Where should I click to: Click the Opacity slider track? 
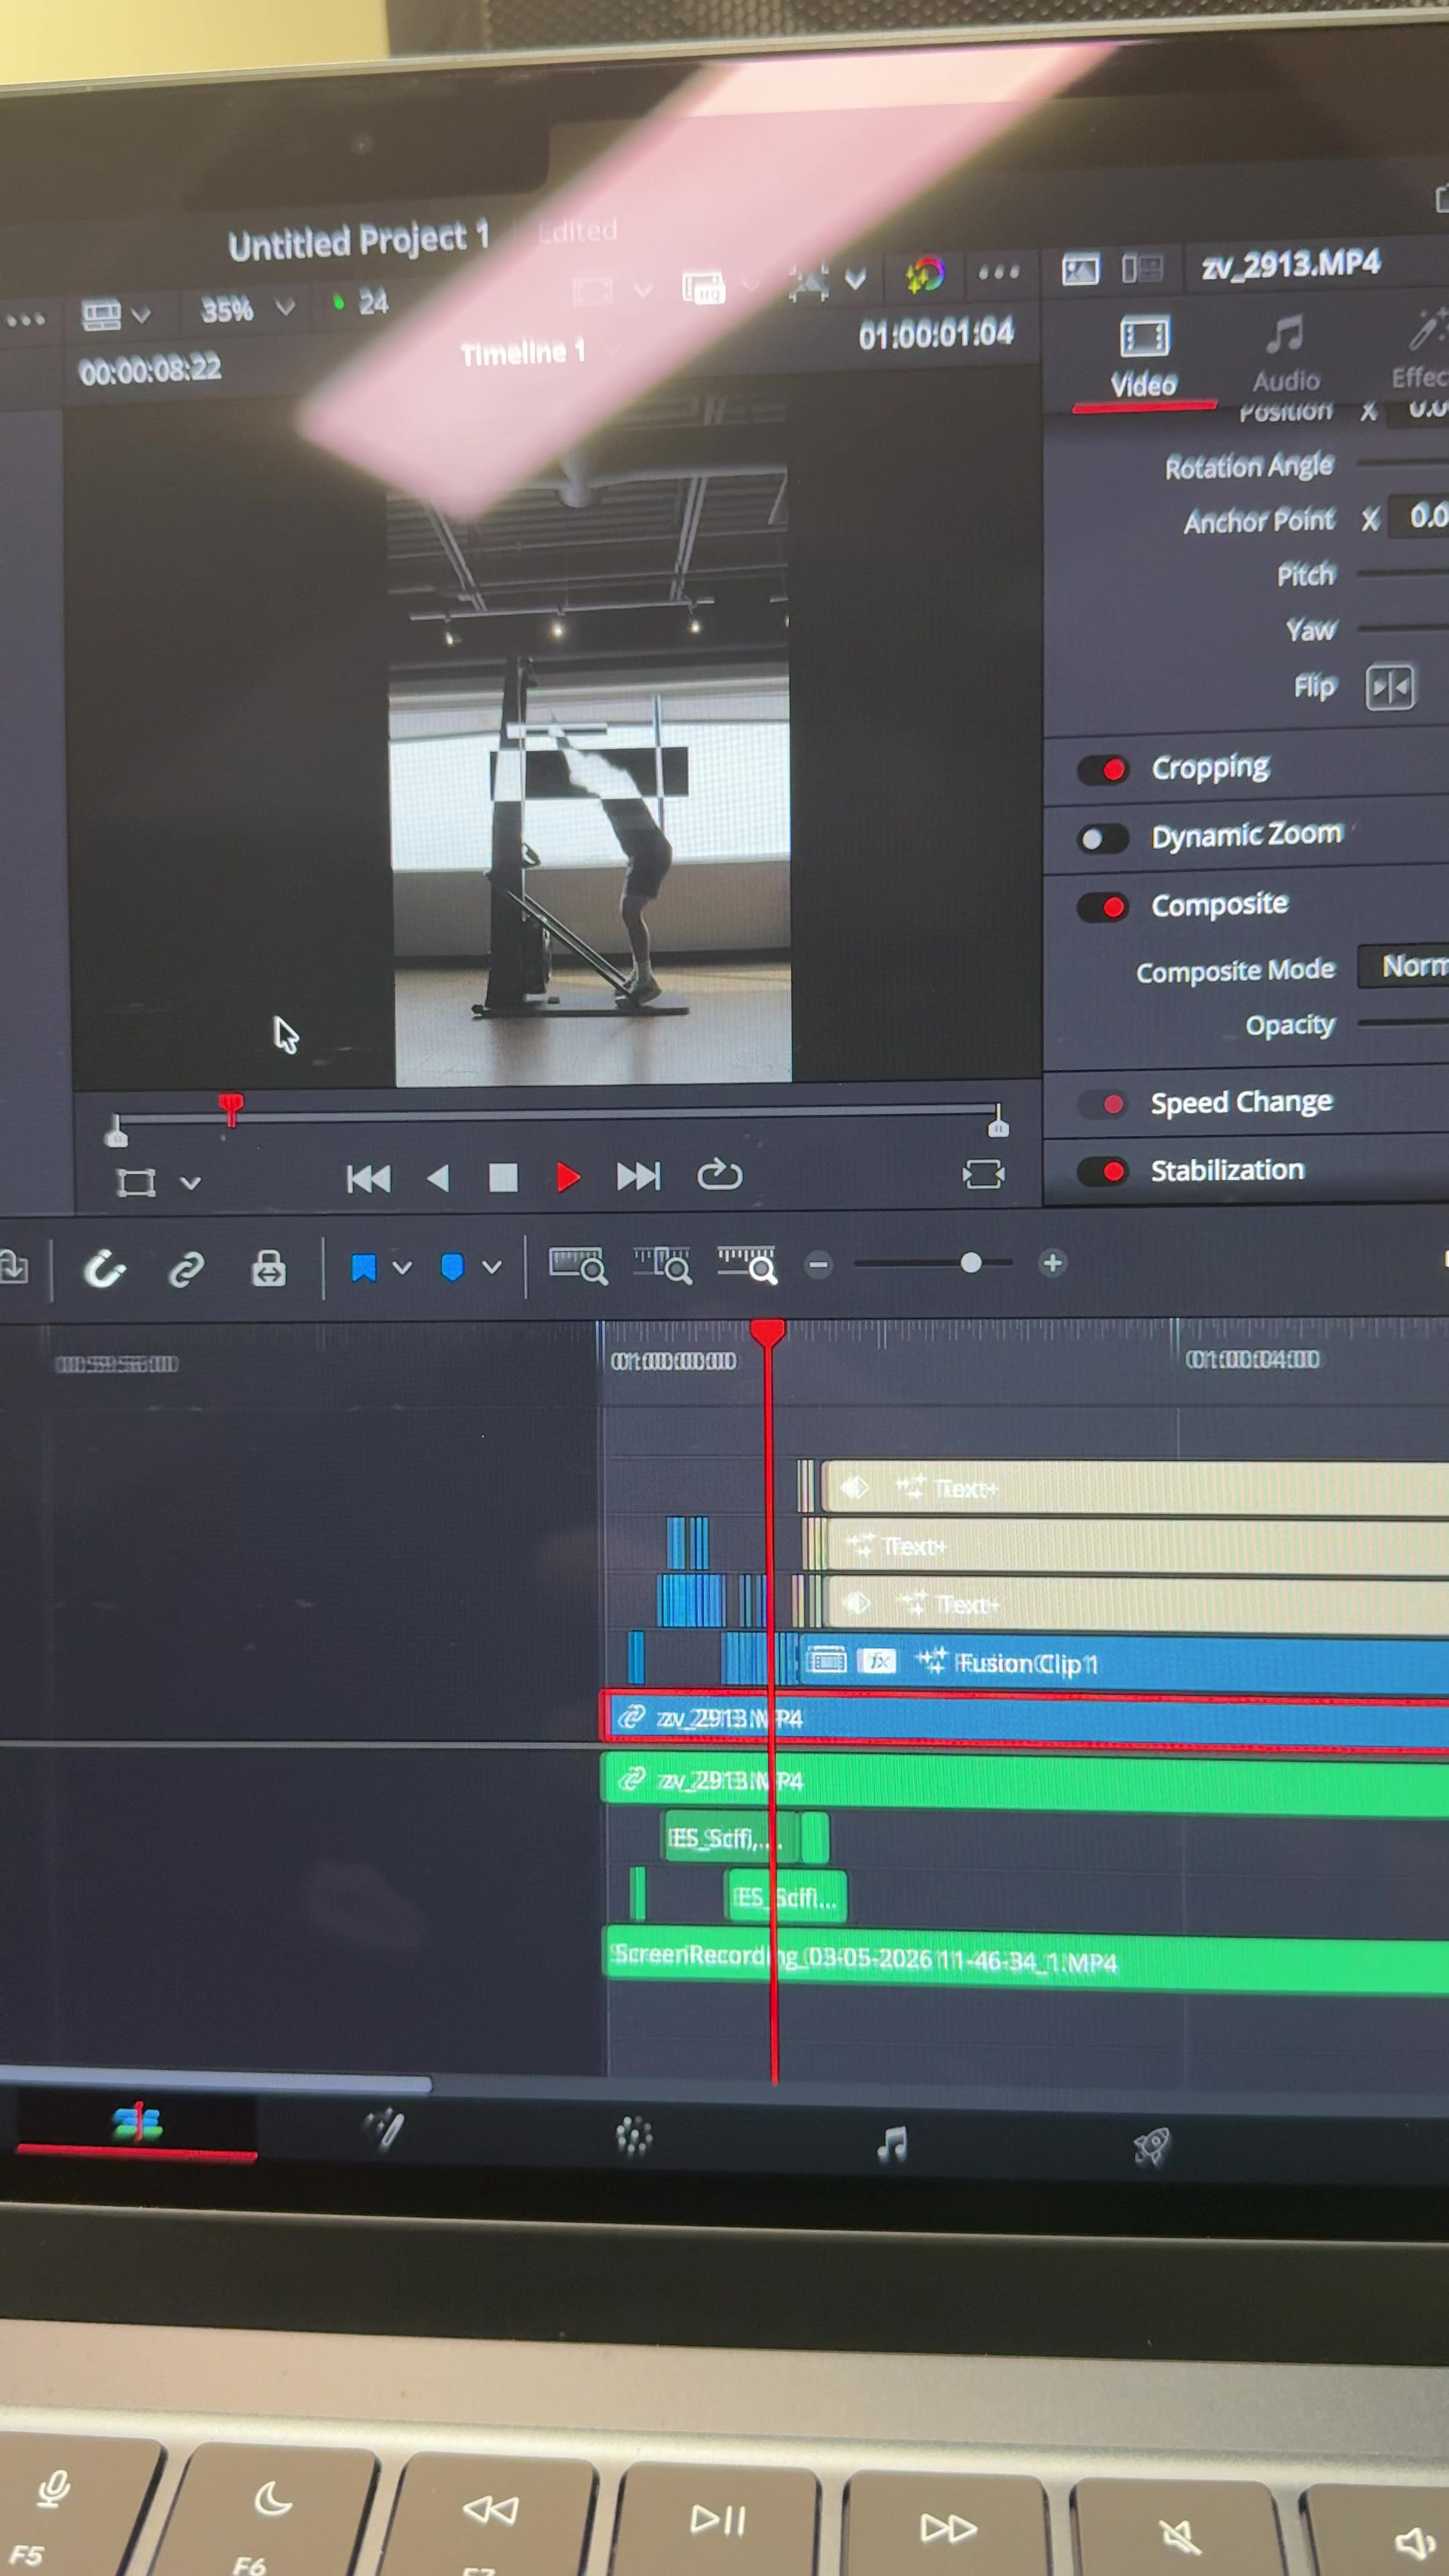pyautogui.click(x=1403, y=1022)
